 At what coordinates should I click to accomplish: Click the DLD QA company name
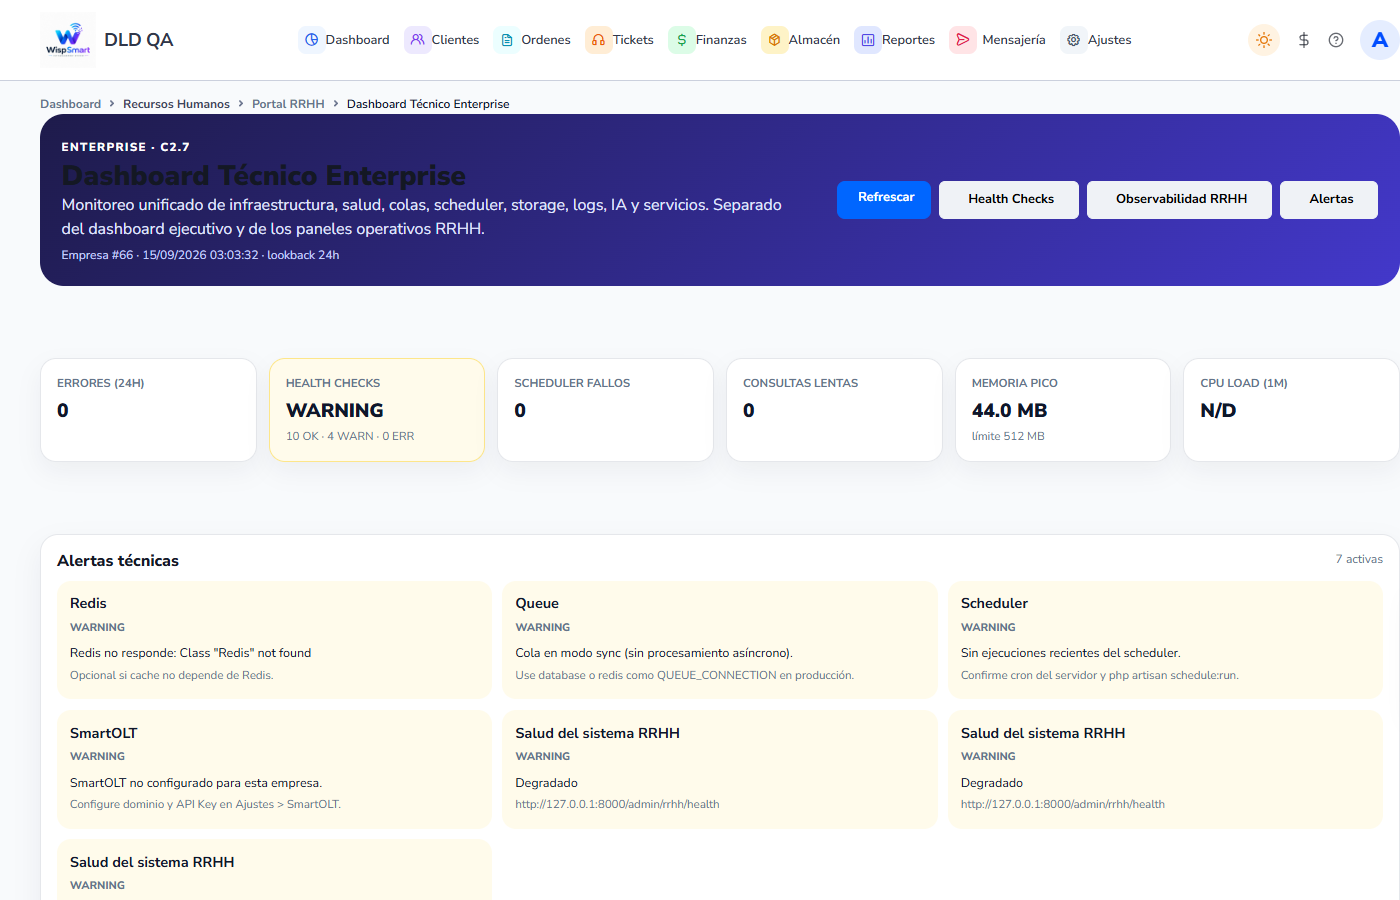[139, 40]
